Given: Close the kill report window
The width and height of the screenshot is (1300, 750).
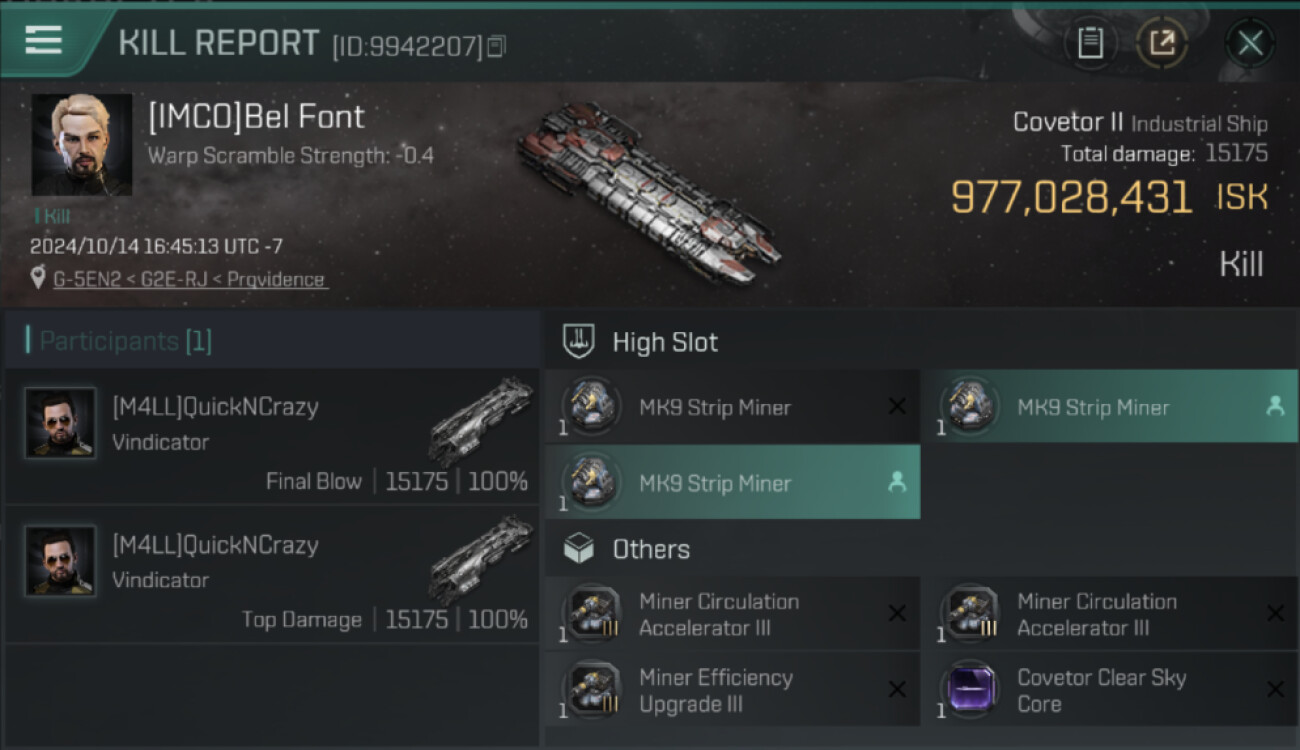Looking at the screenshot, I should (x=1249, y=43).
